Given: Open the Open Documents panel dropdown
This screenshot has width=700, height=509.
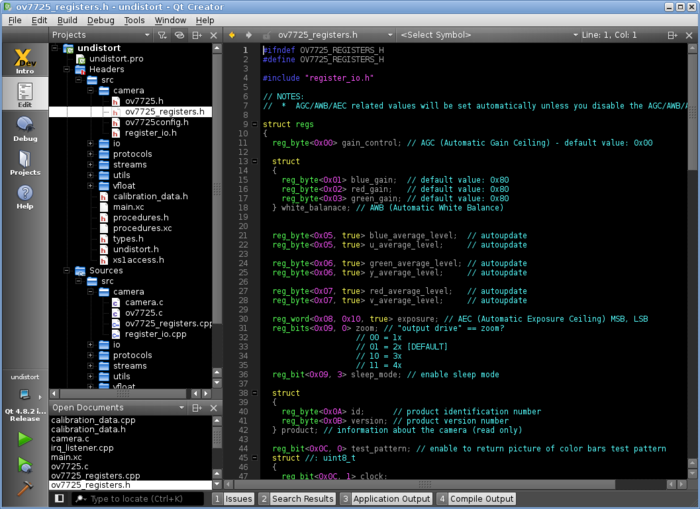Looking at the screenshot, I should (x=118, y=408).
